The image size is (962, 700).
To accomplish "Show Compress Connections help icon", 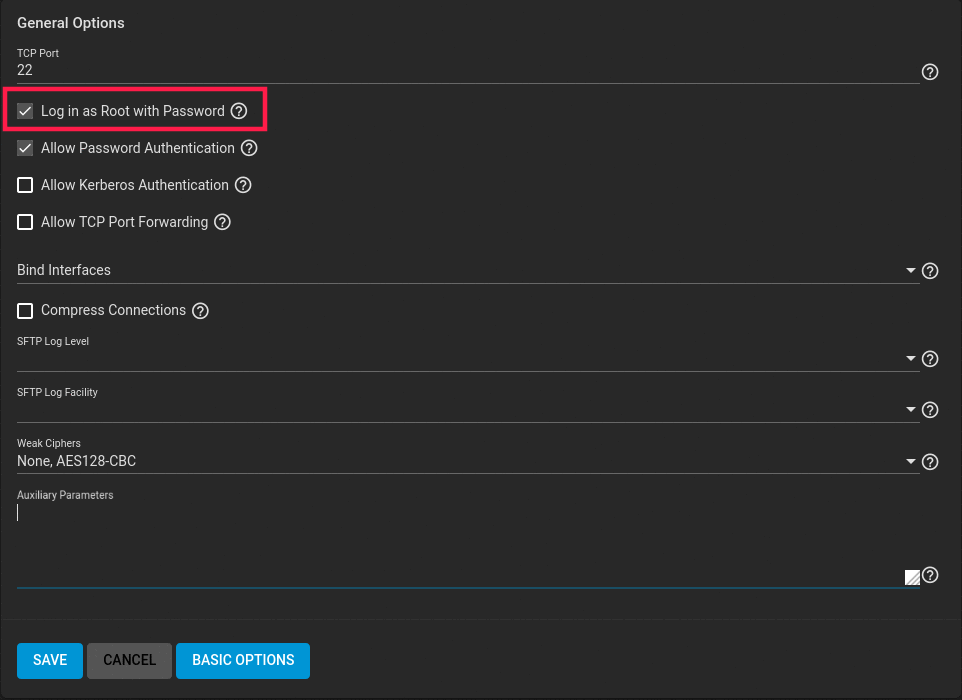I will coord(200,310).
